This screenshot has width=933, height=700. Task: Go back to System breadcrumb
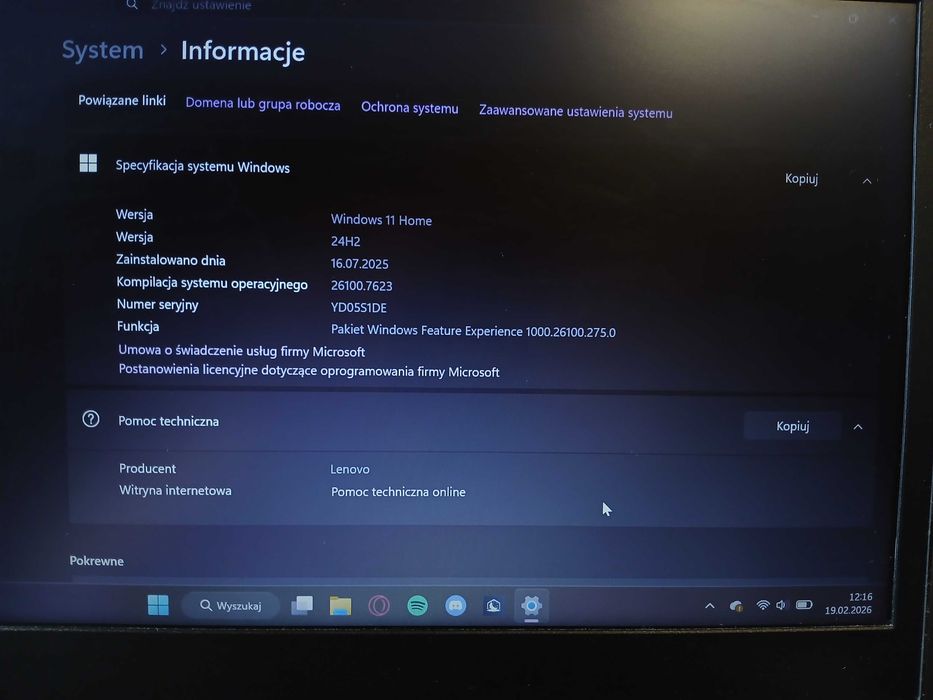pos(103,50)
